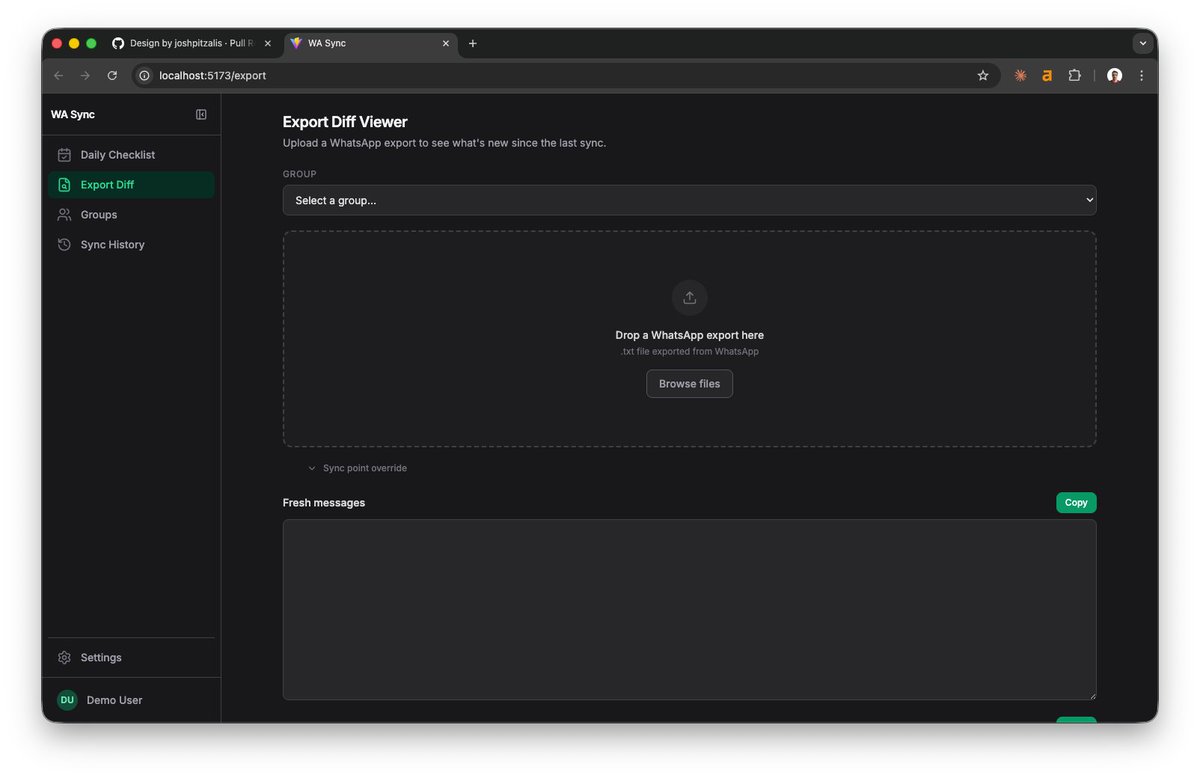Close the WA Sync tab
1200x778 pixels.
(x=446, y=43)
